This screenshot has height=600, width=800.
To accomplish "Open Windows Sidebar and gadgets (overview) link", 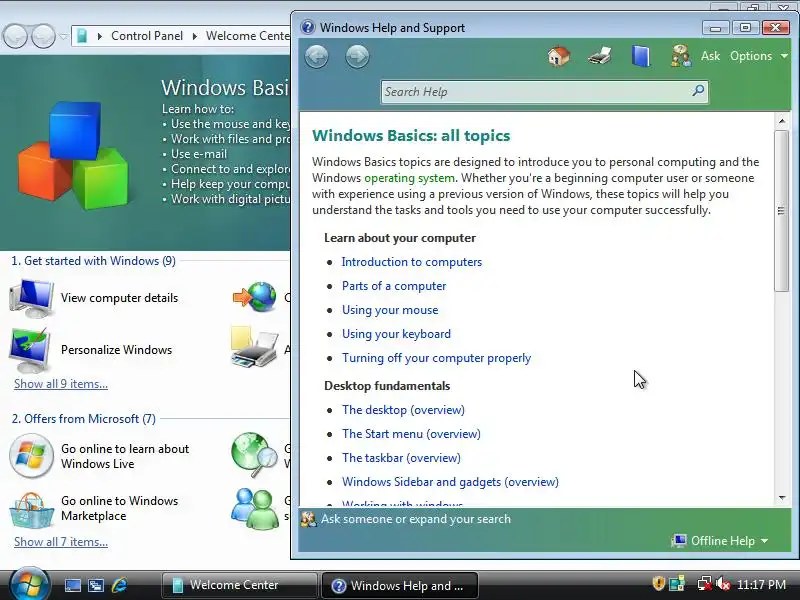I will point(450,482).
